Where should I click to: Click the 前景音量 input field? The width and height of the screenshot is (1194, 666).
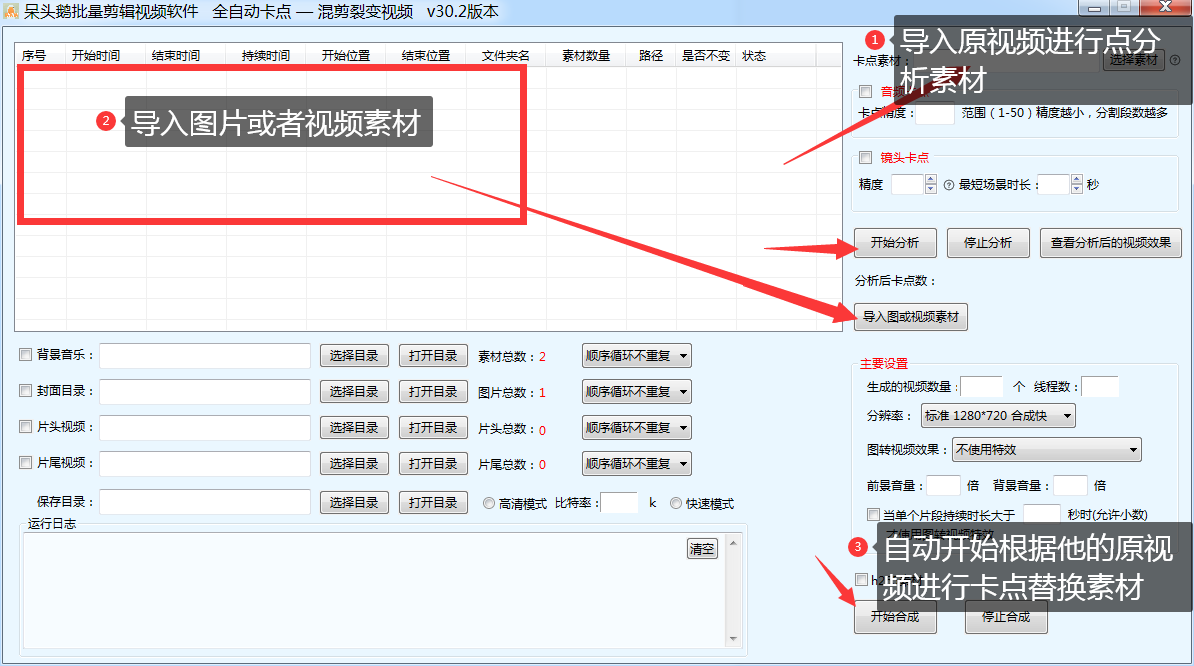coord(943,485)
